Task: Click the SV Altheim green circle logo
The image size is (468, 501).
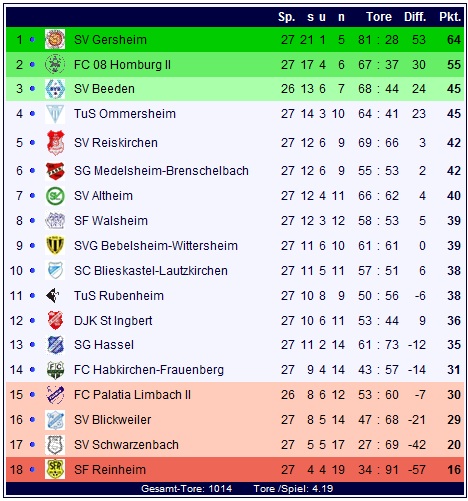Action: (x=55, y=196)
